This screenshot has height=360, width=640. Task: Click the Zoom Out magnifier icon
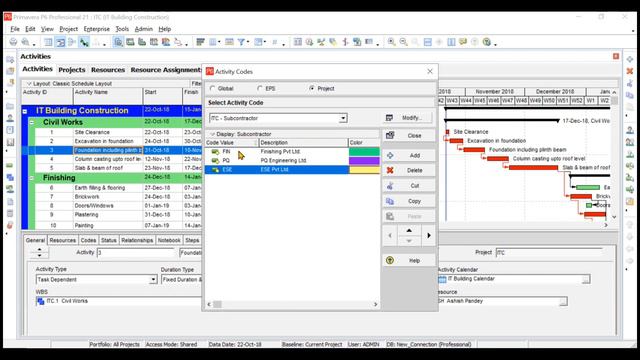point(403,42)
